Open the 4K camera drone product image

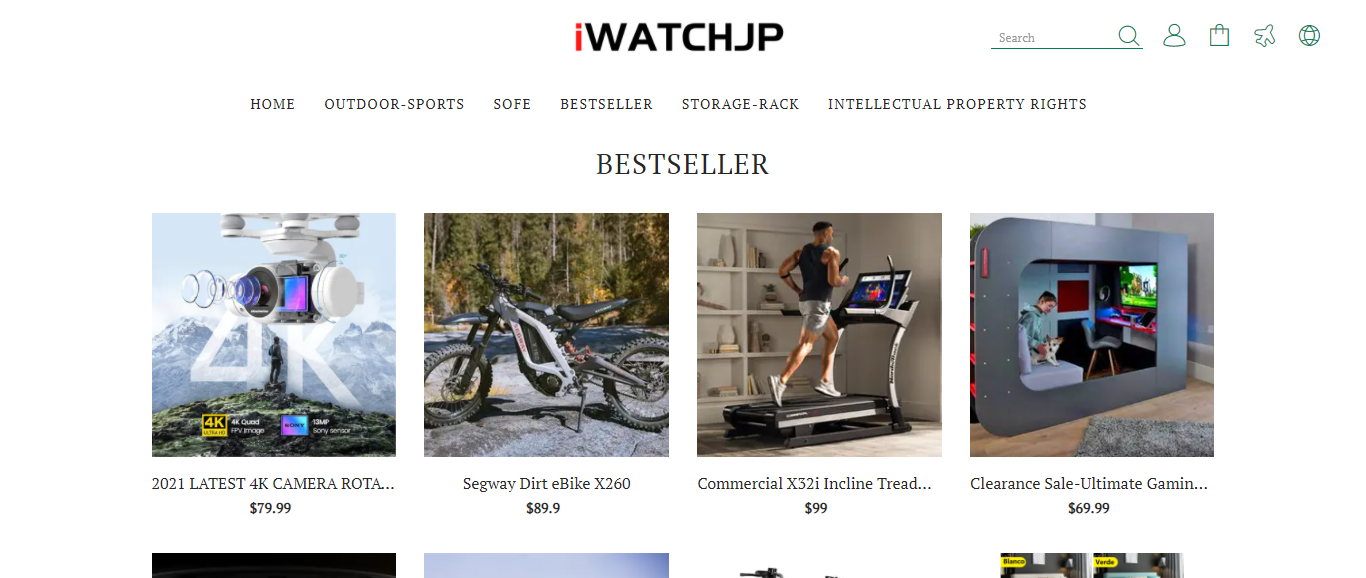tap(274, 335)
